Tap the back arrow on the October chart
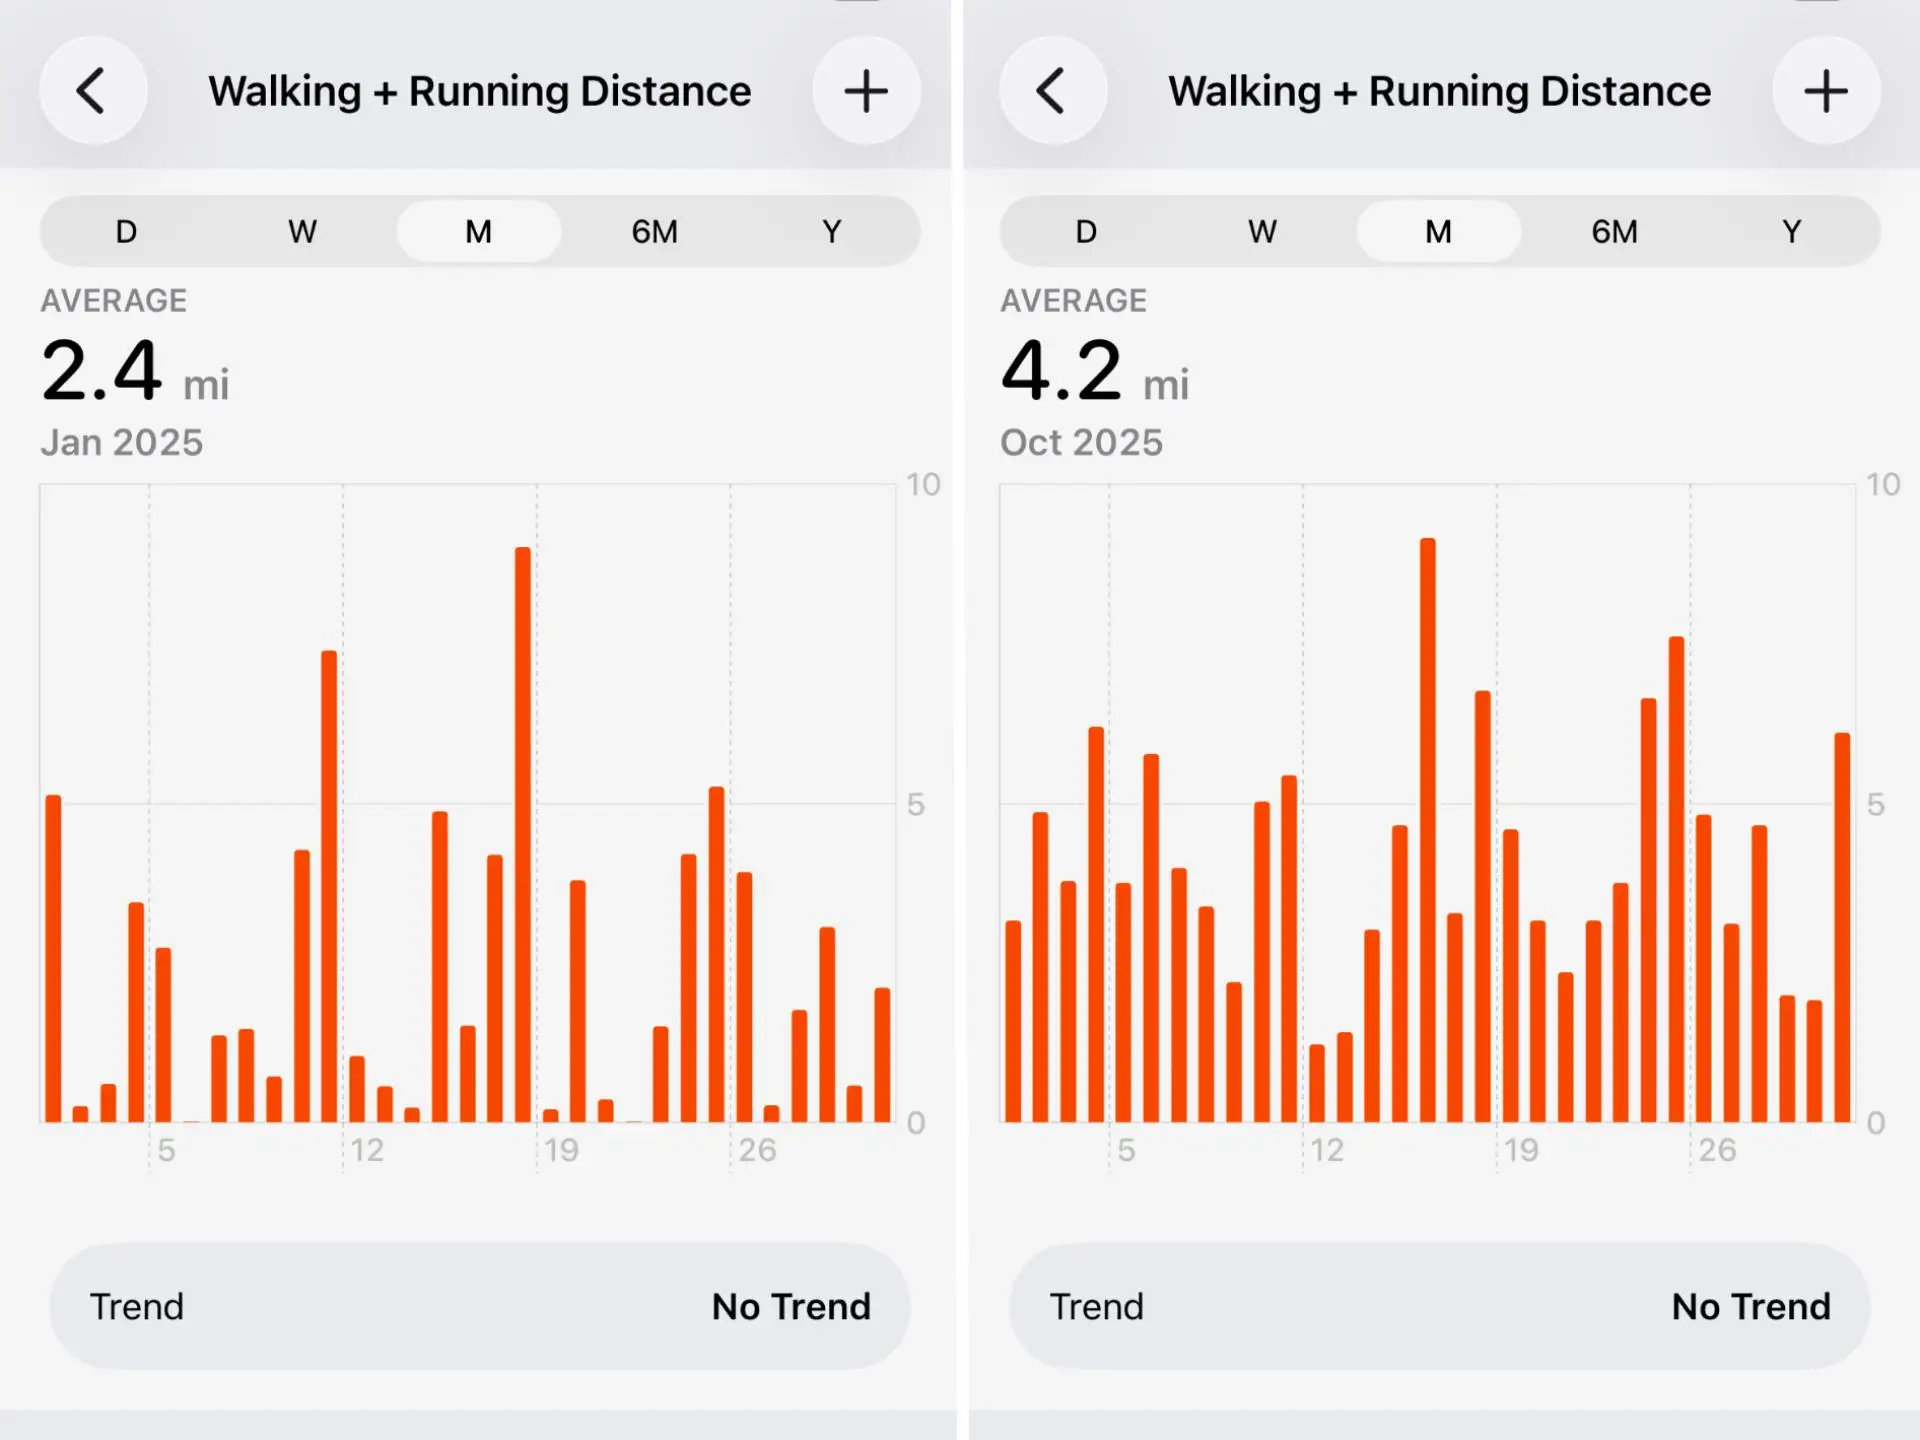1920x1440 pixels. pyautogui.click(x=1053, y=90)
